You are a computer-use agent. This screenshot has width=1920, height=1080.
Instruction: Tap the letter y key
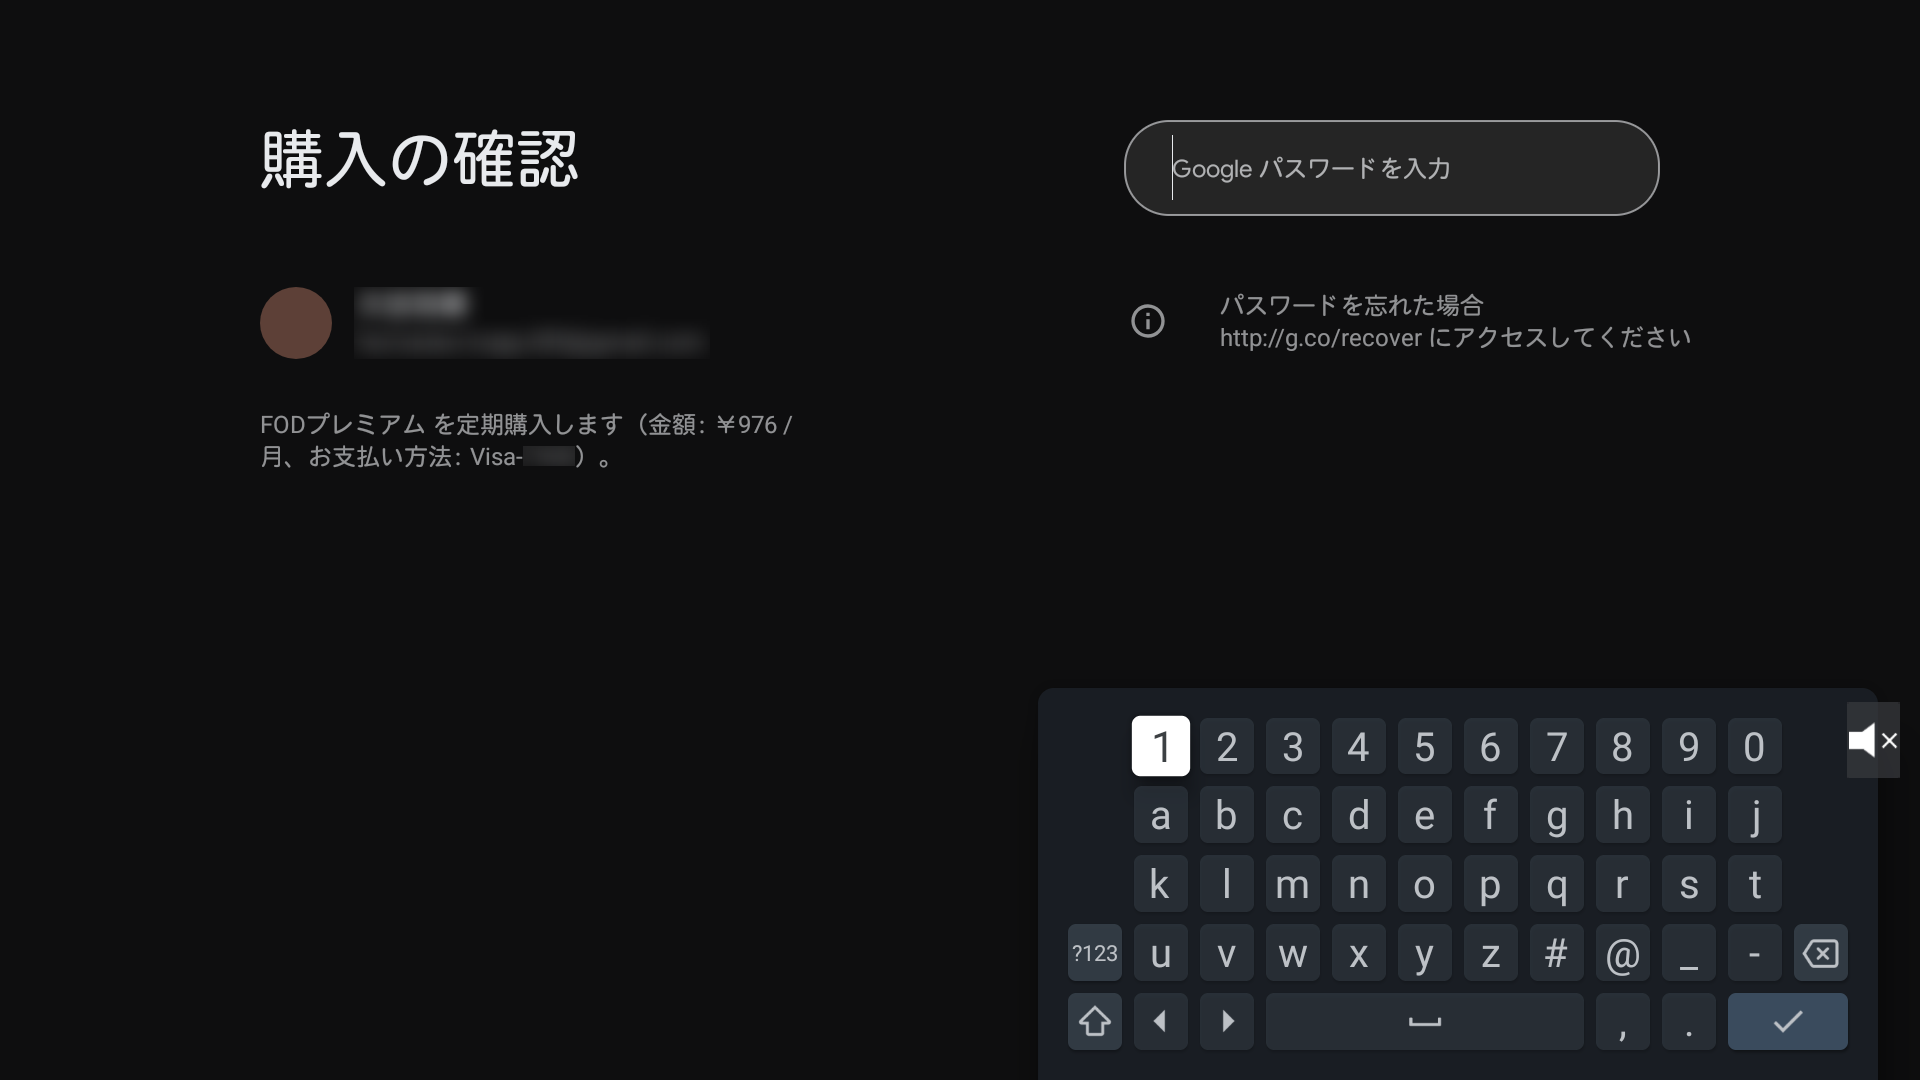1424,953
